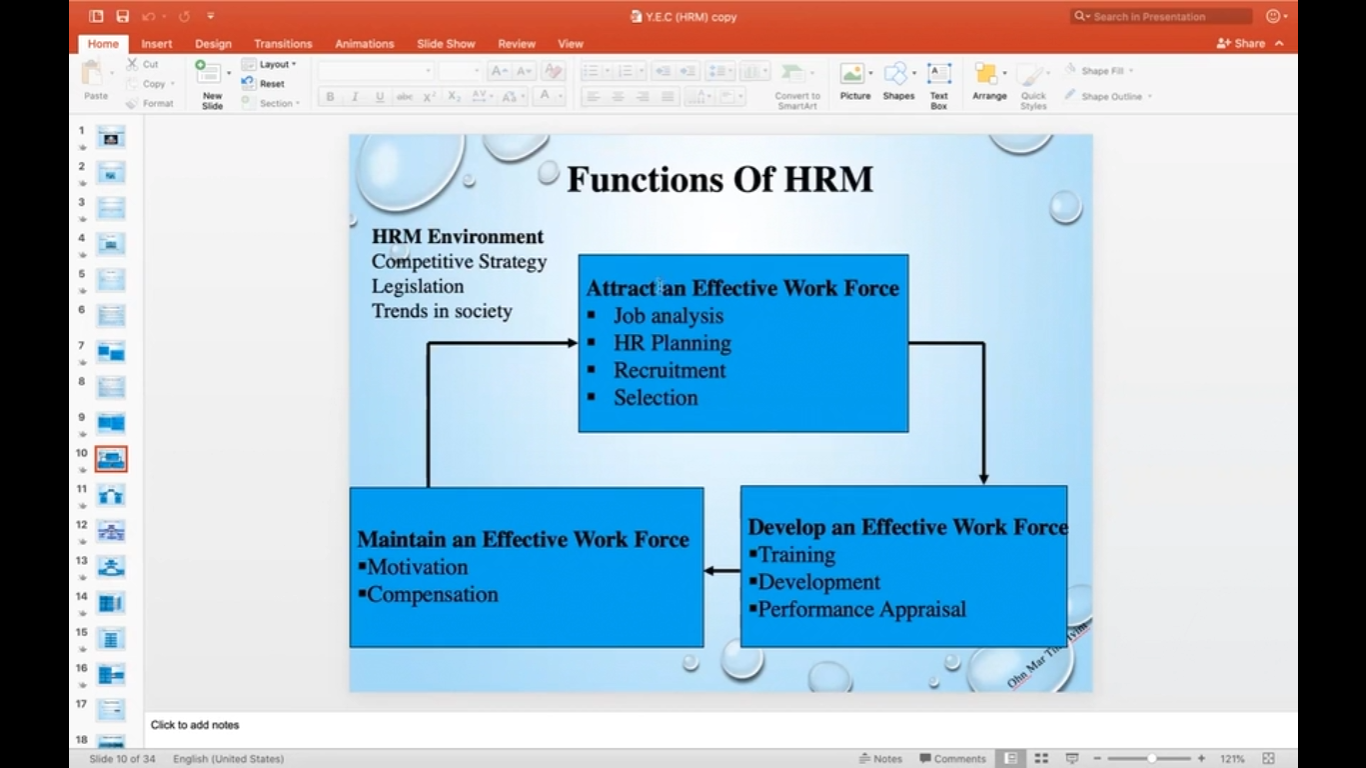Open the font size combo box
The height and width of the screenshot is (768, 1366).
[x=460, y=71]
